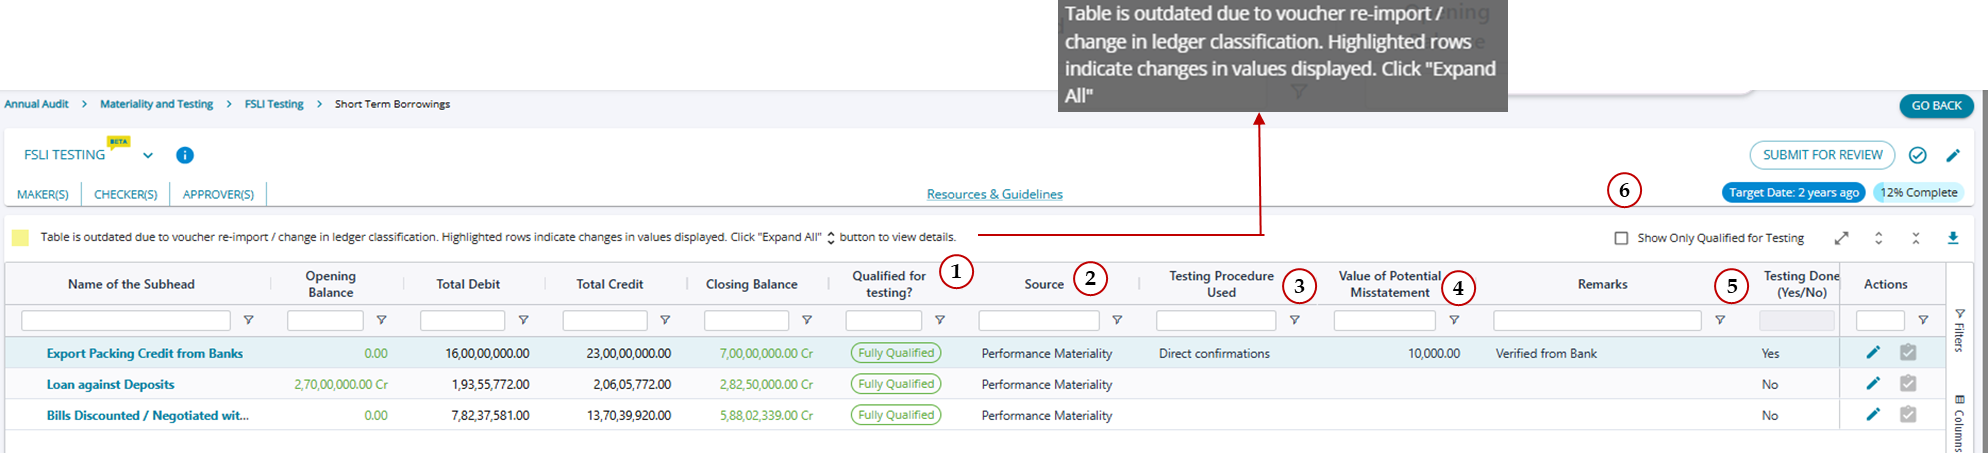Open the Filters side panel
This screenshot has height=453, width=1988.
1959,330
